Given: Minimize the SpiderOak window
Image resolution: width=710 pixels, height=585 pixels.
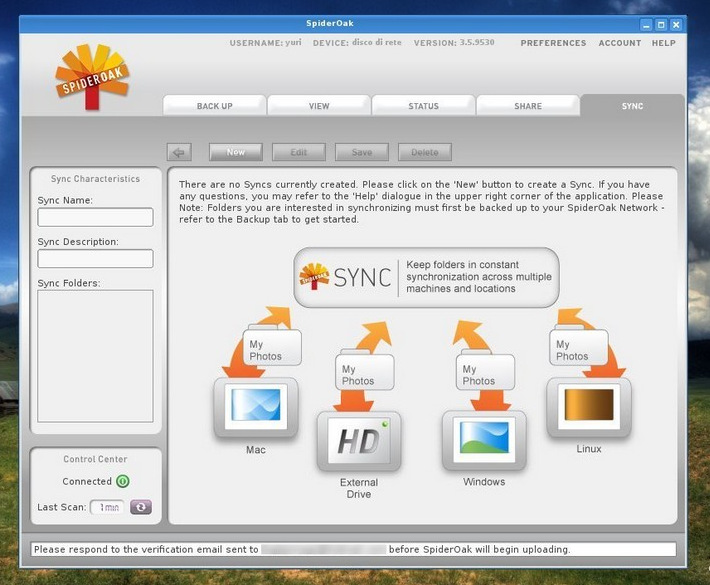Looking at the screenshot, I should point(647,25).
